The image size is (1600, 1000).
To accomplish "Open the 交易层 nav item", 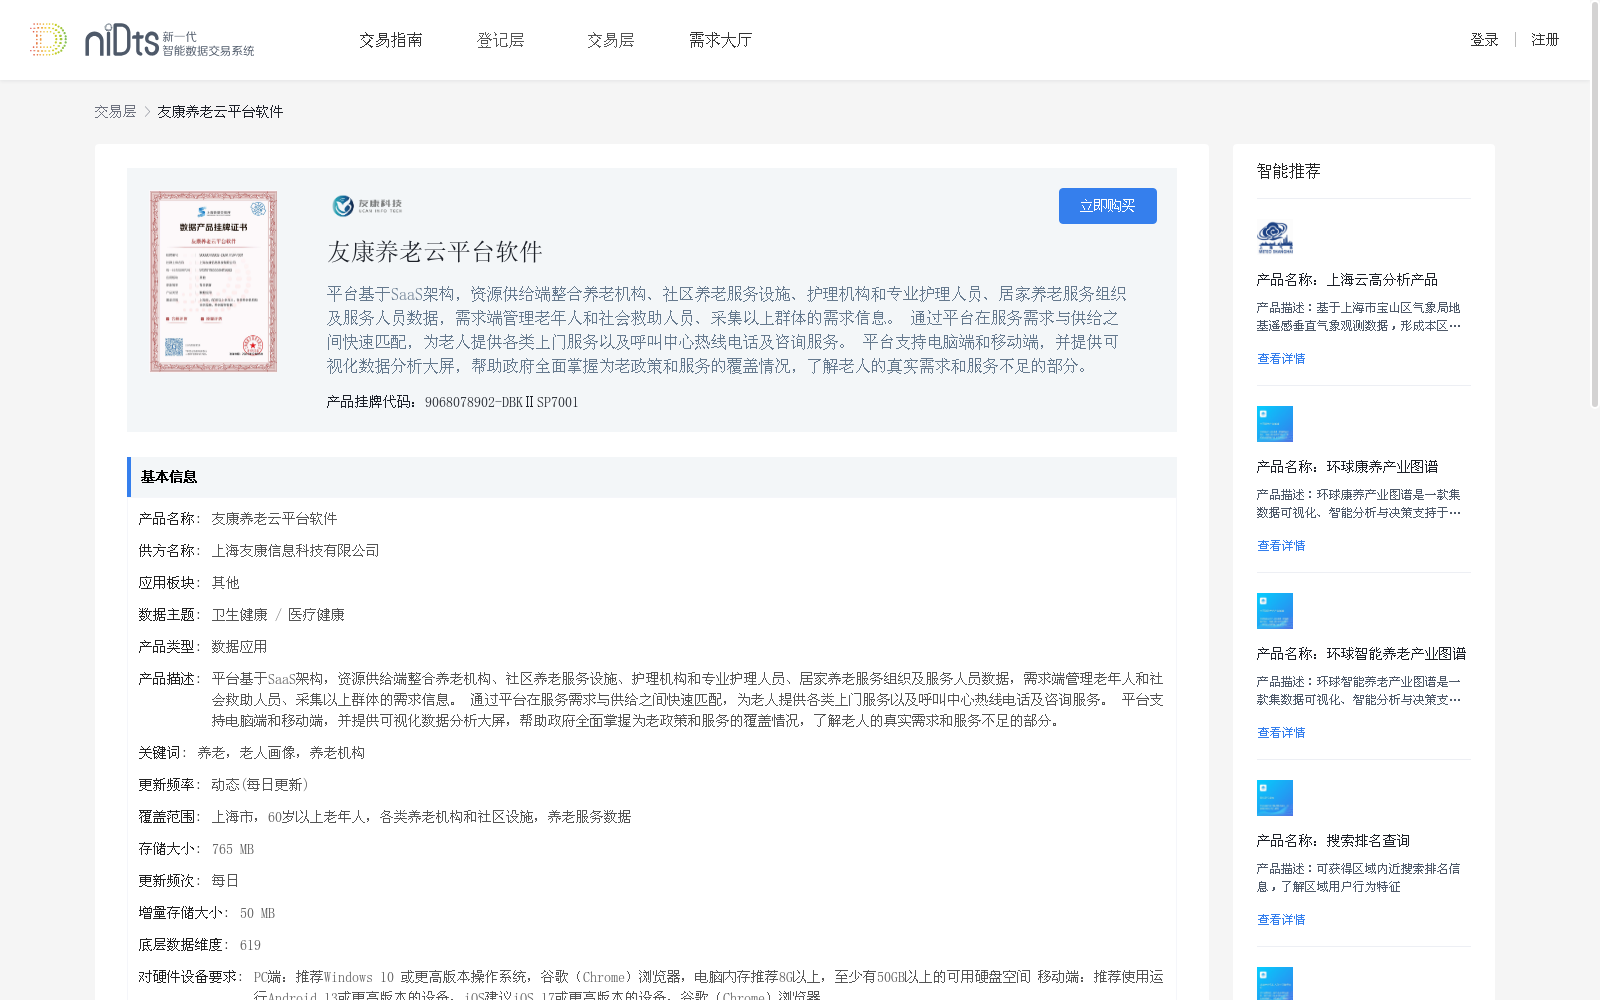I will pos(611,40).
